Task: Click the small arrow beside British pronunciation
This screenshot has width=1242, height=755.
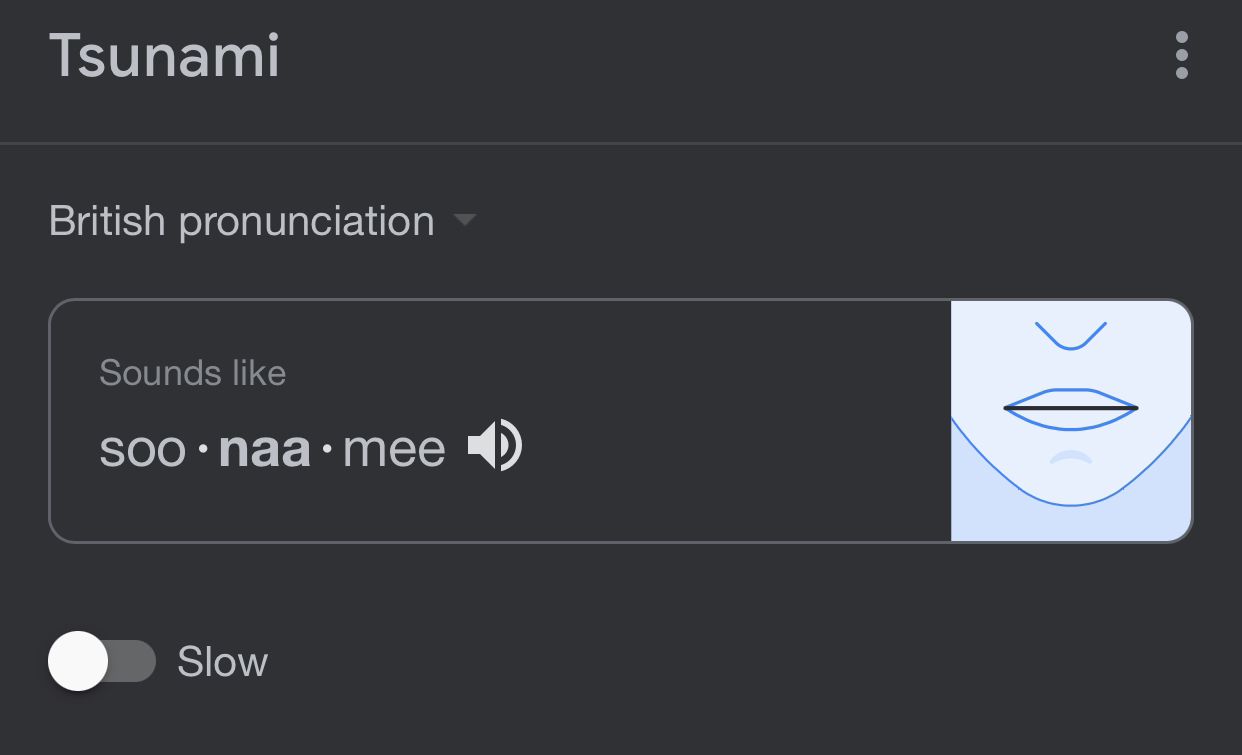Action: pos(464,220)
